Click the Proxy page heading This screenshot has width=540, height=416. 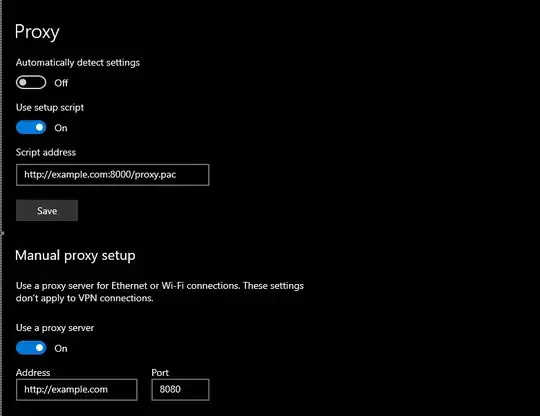(37, 32)
